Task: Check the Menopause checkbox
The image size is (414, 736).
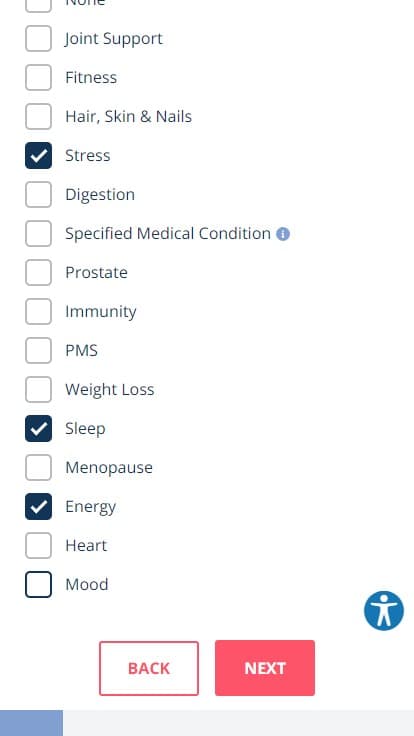Action: tap(38, 467)
